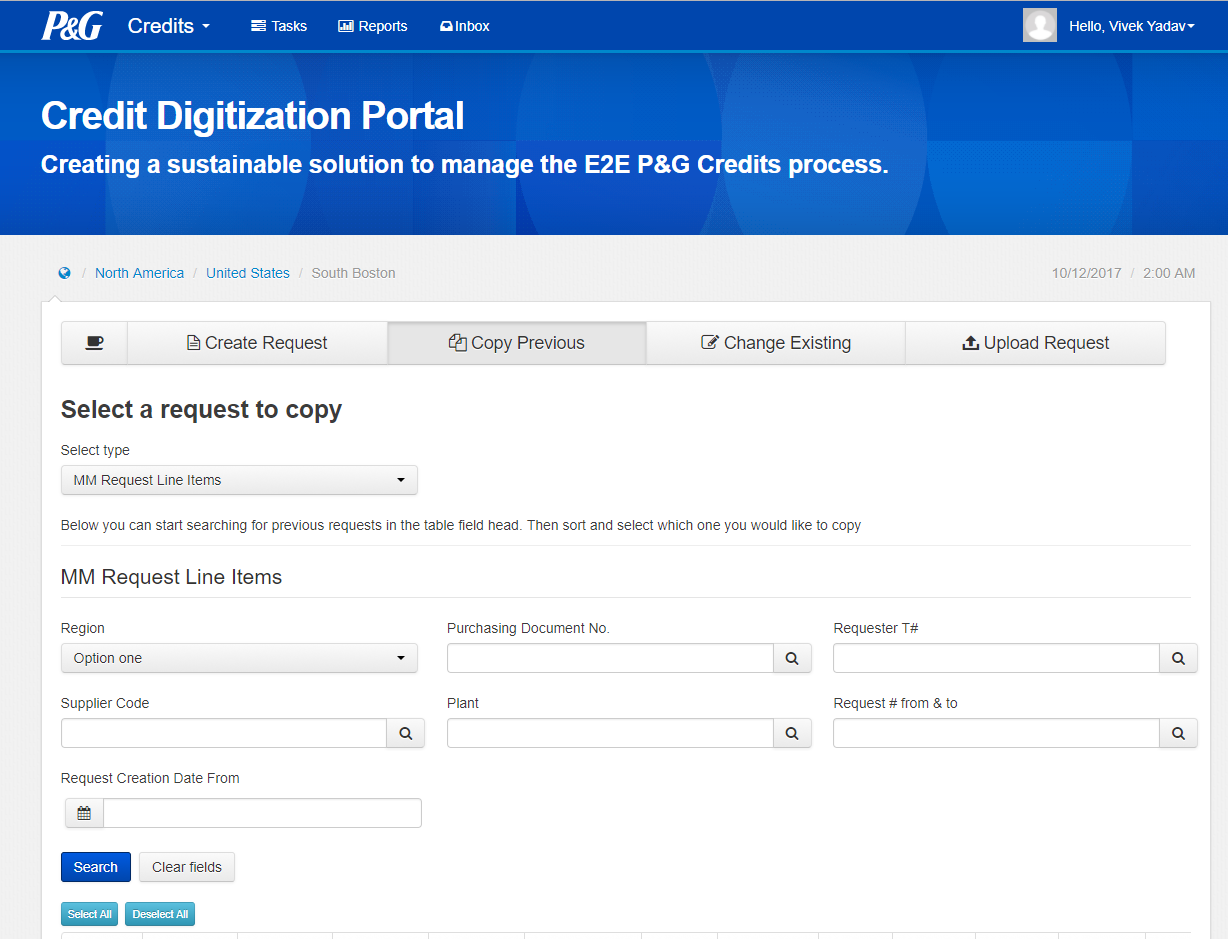Open the Select type dropdown
Image resolution: width=1228 pixels, height=939 pixels.
[x=239, y=480]
